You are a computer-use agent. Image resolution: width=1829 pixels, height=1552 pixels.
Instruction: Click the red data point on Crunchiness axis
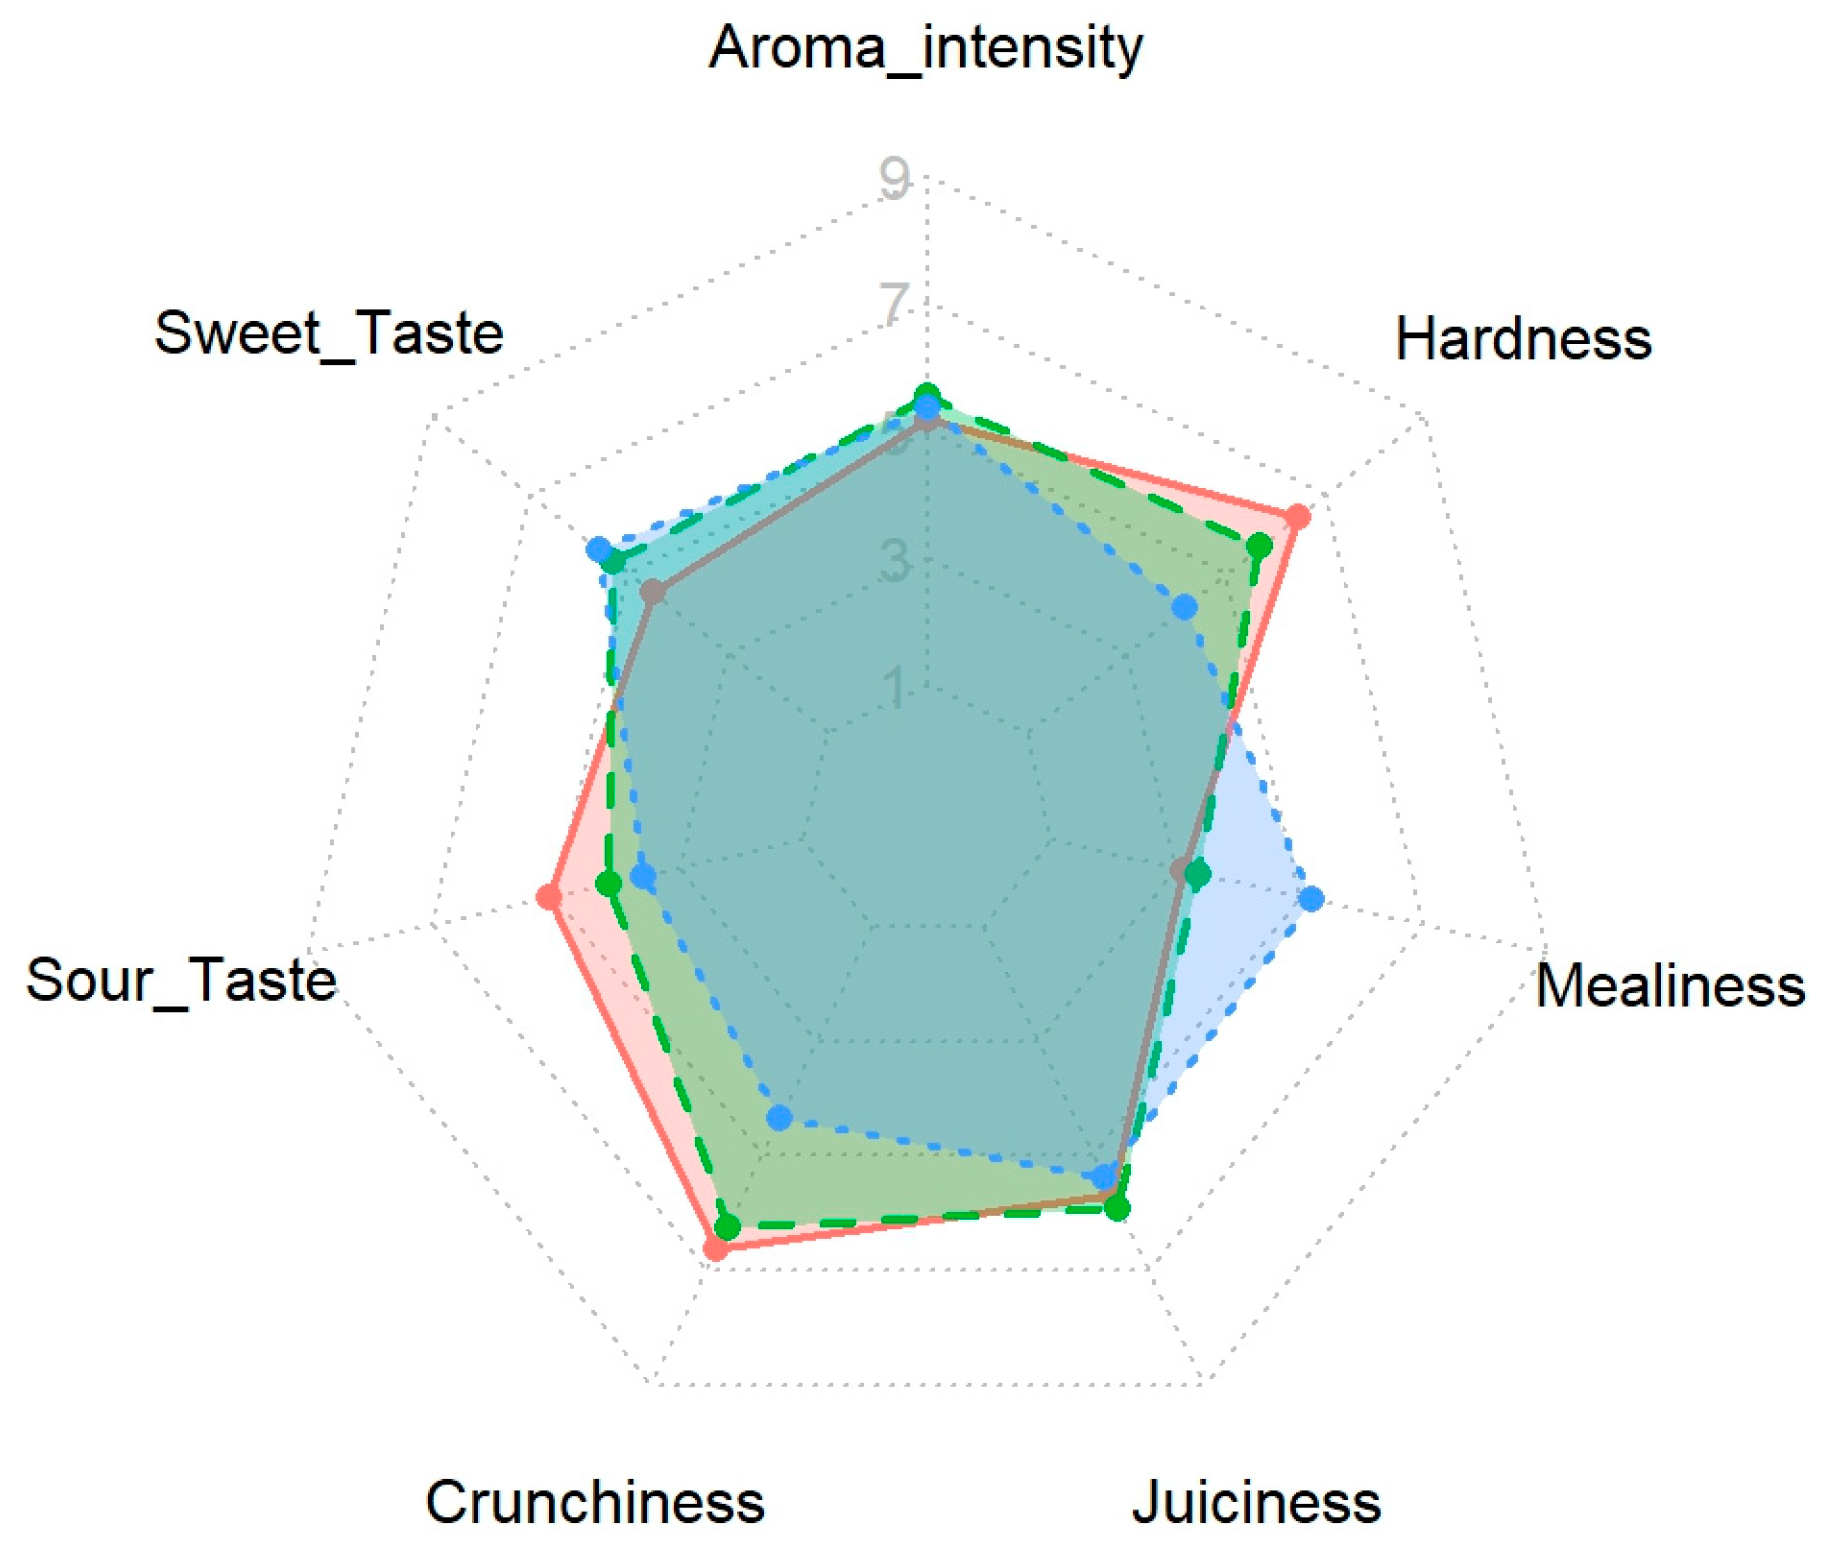(716, 1248)
